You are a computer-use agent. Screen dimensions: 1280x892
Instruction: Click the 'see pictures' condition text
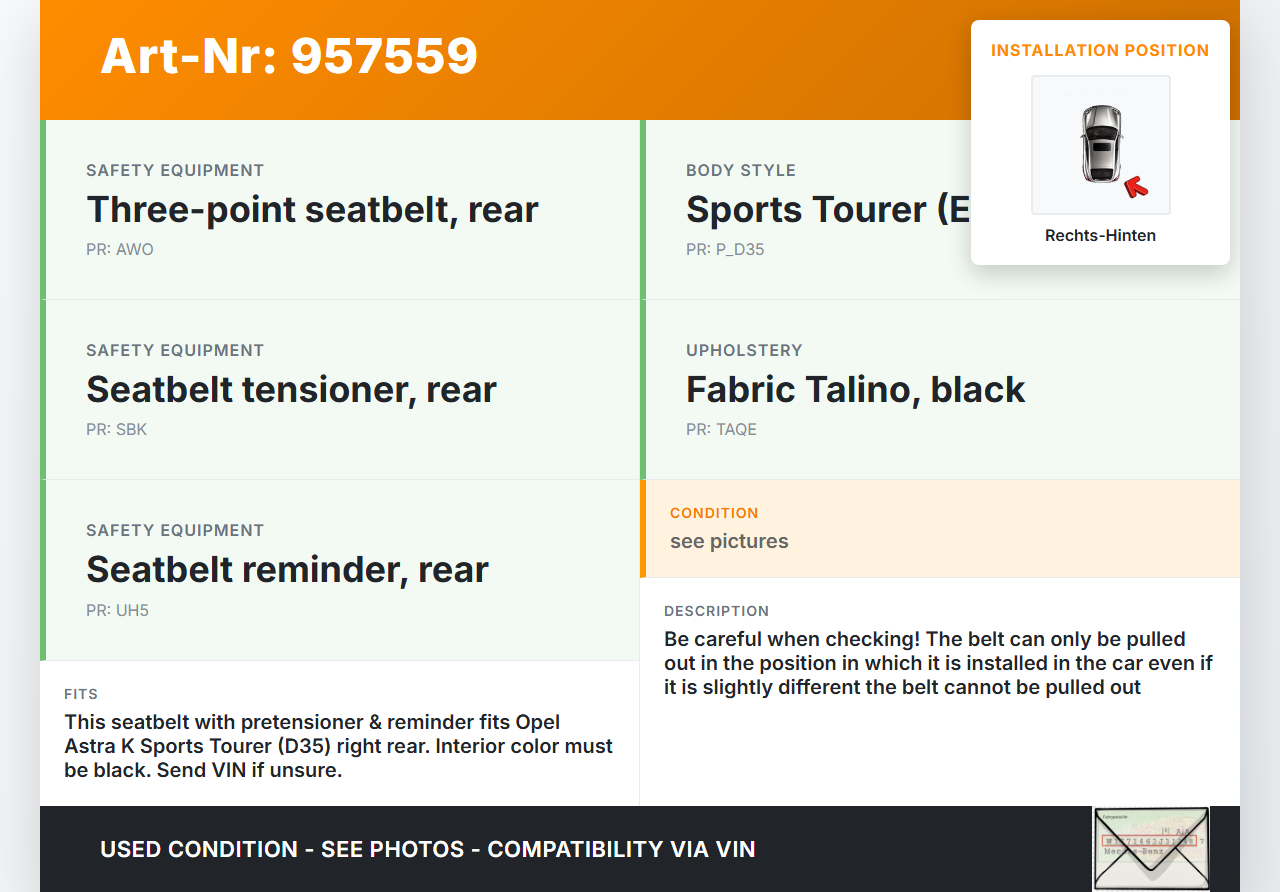pos(729,542)
